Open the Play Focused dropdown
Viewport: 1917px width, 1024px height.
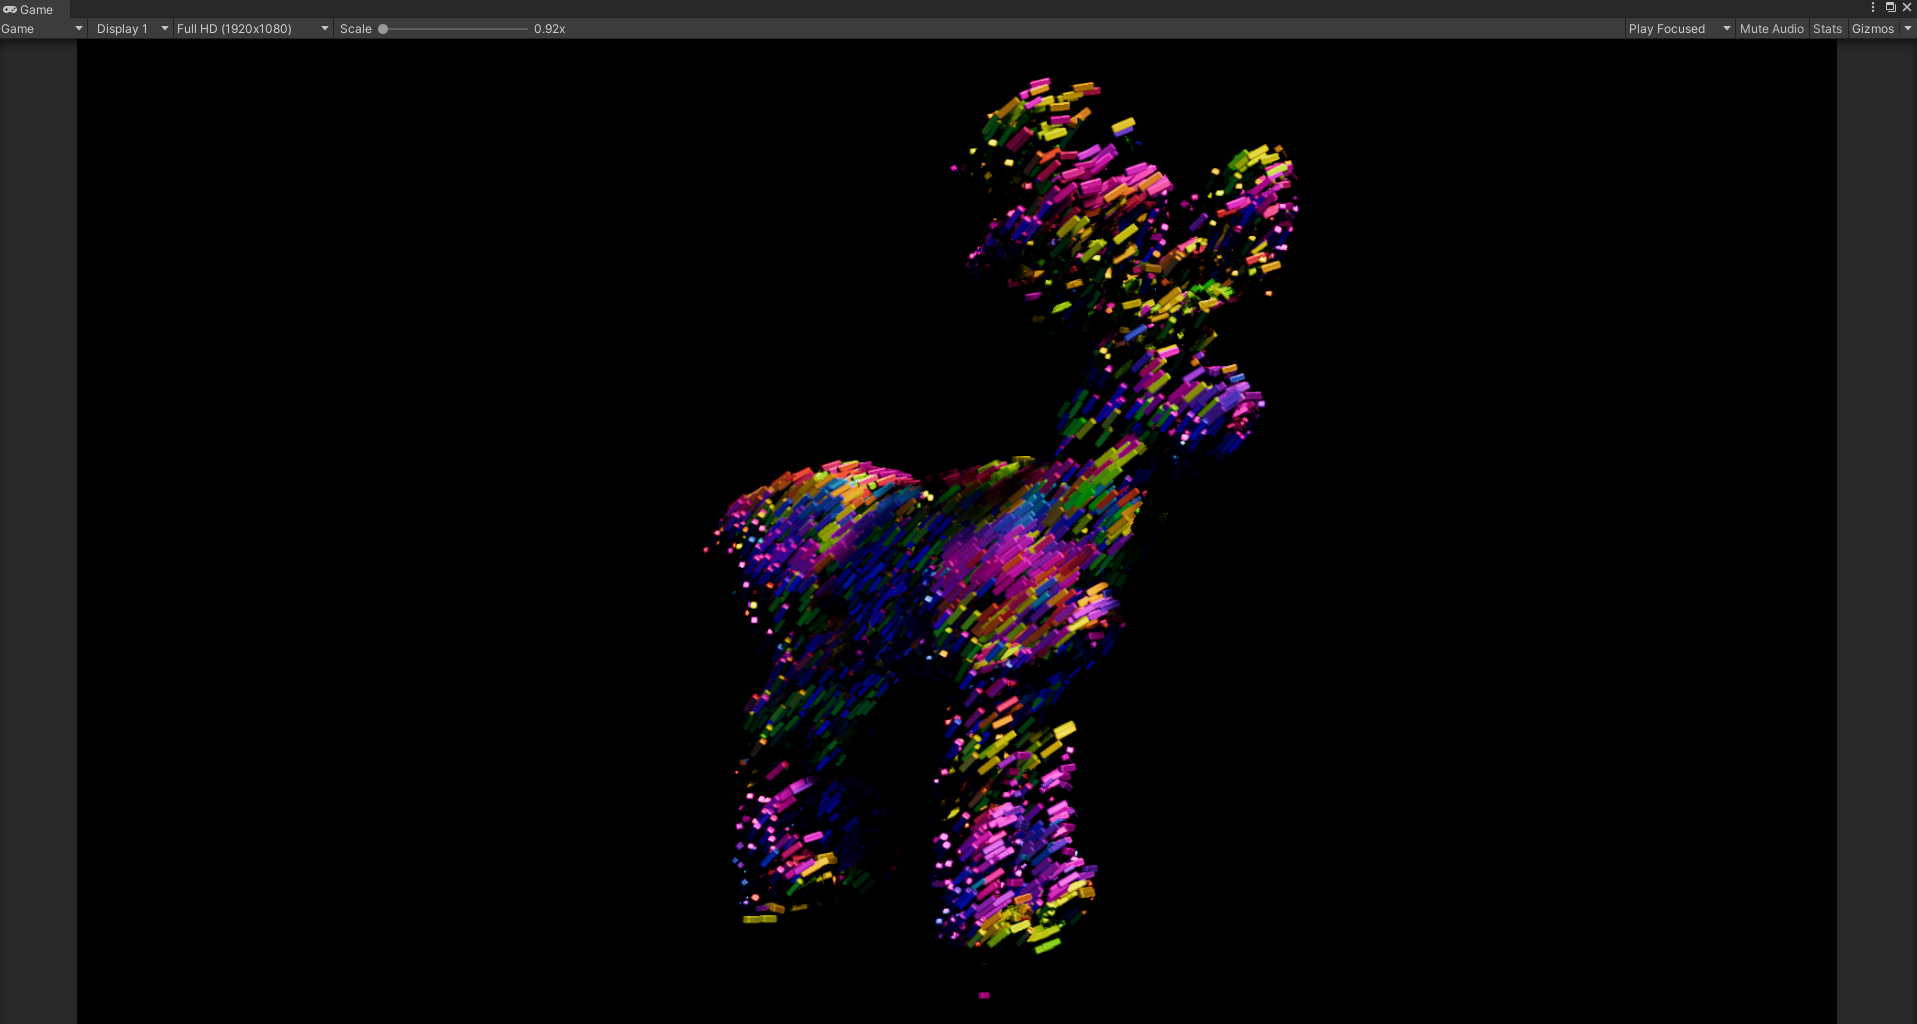click(x=1678, y=28)
